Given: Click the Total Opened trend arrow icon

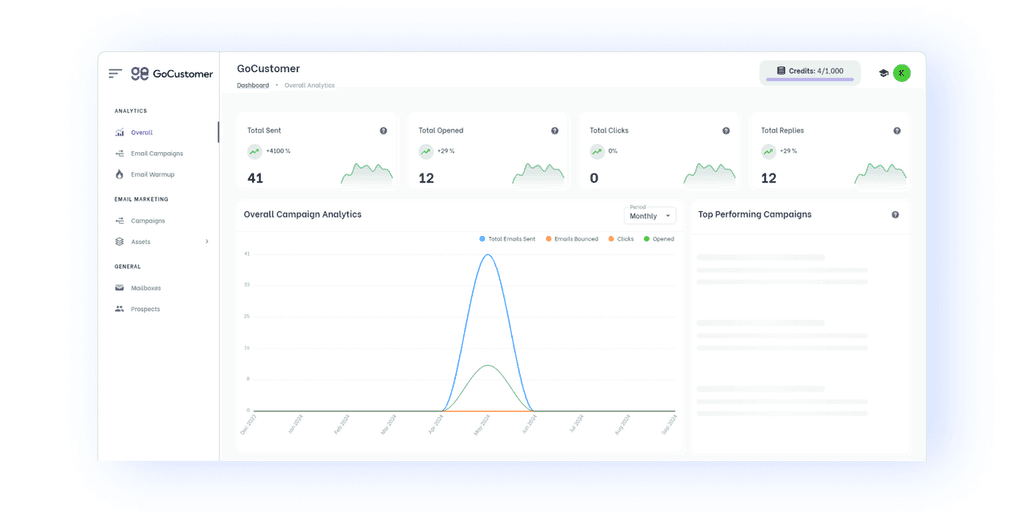Looking at the screenshot, I should pyautogui.click(x=426, y=152).
